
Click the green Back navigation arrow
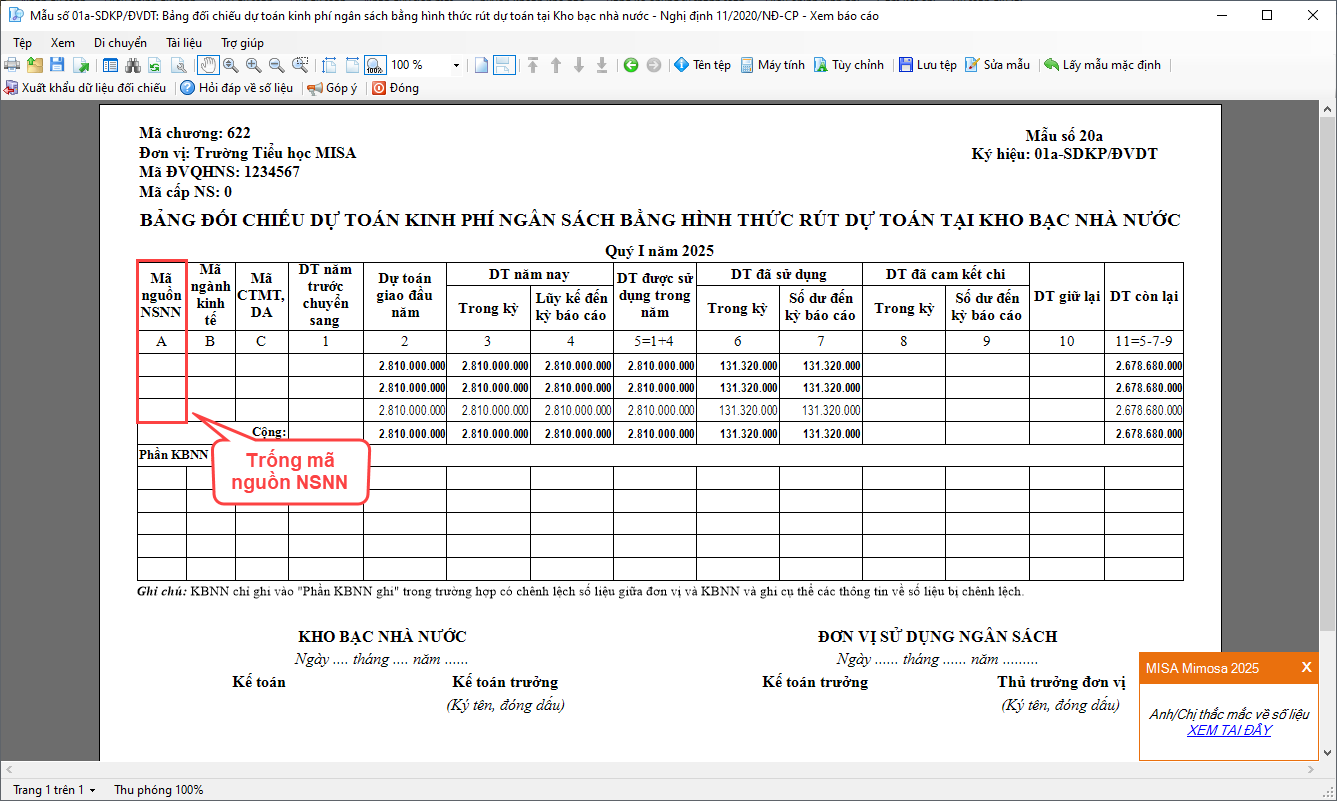[631, 65]
